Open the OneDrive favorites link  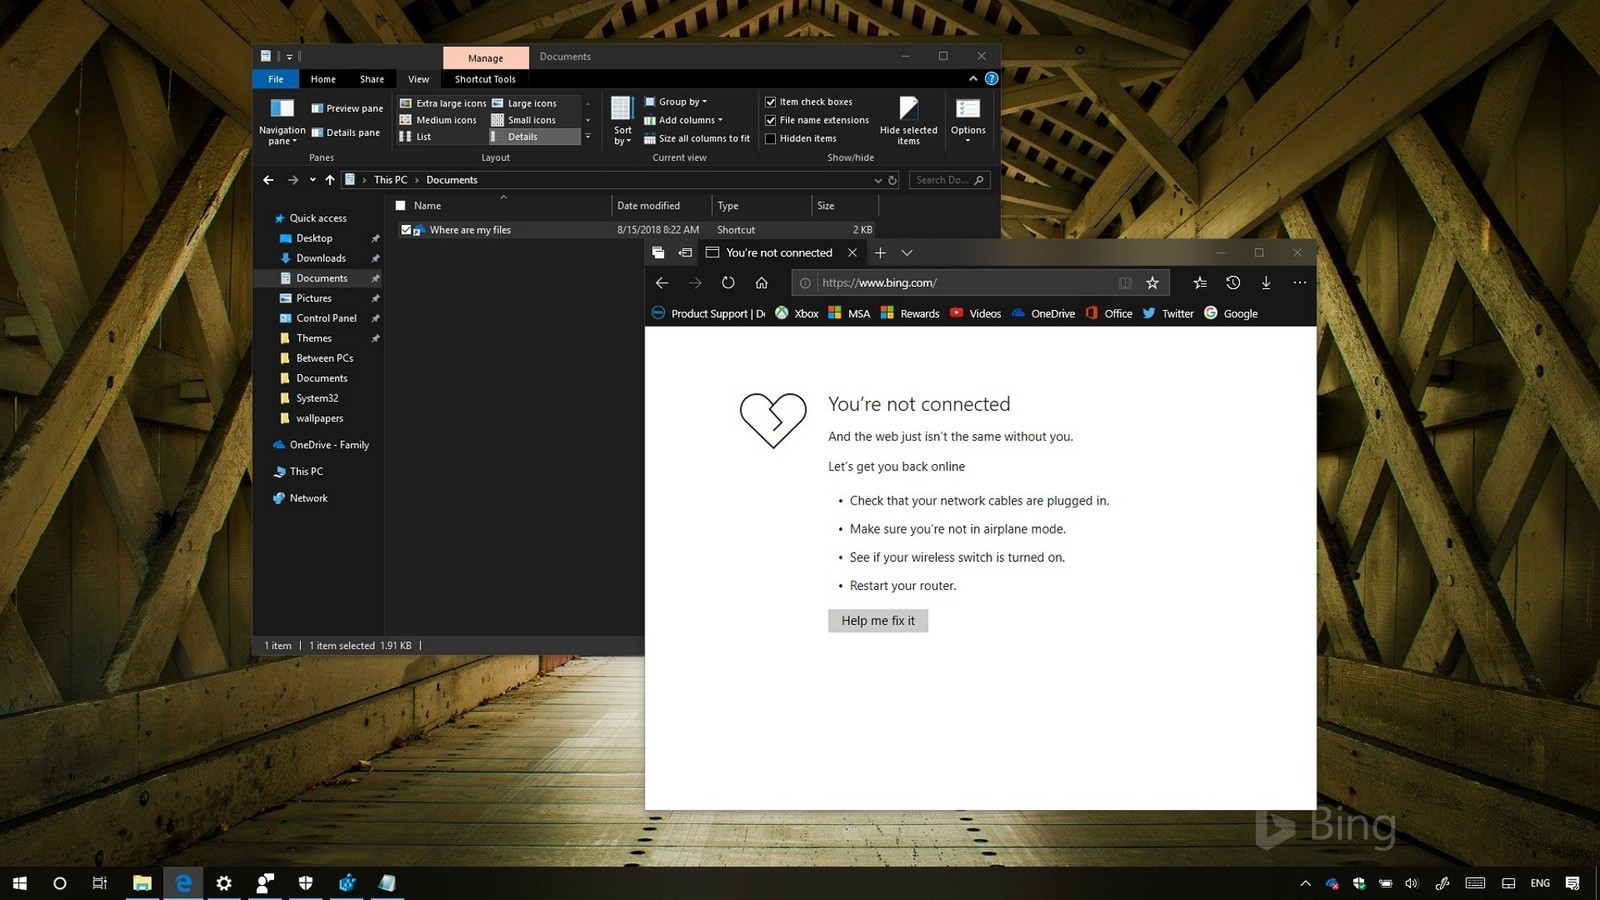(x=1043, y=314)
